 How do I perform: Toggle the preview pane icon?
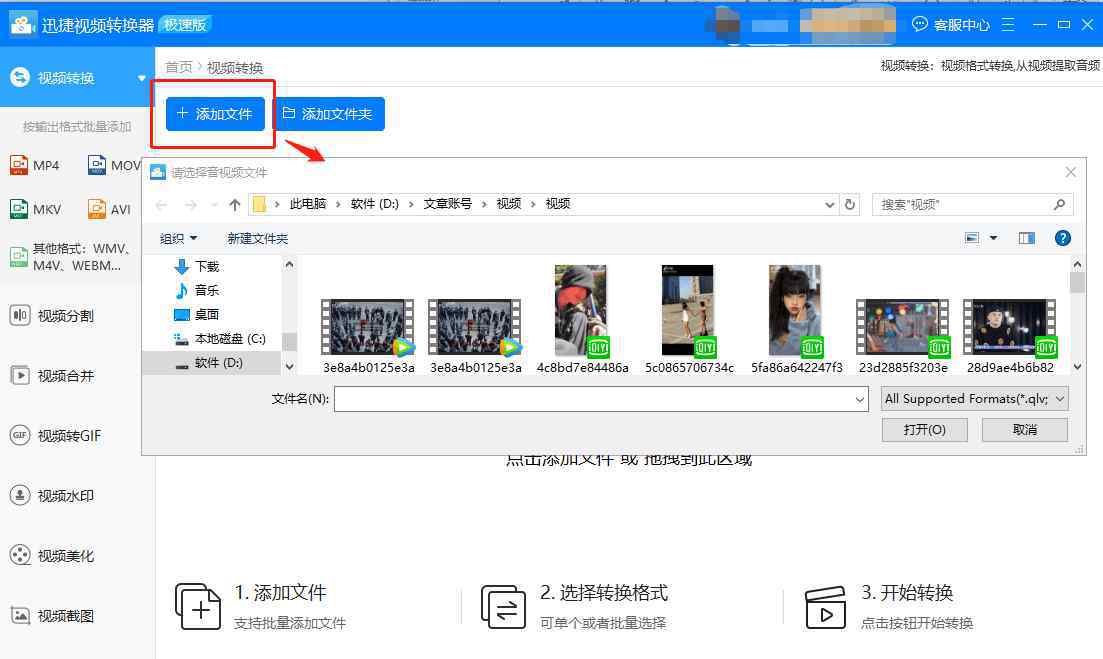tap(1027, 238)
